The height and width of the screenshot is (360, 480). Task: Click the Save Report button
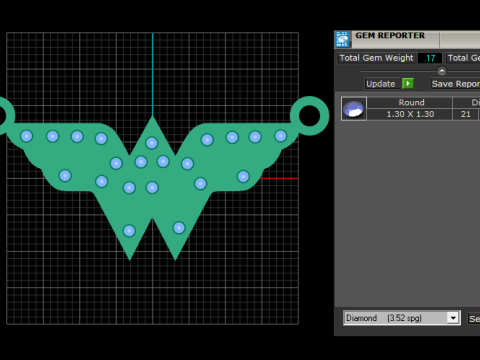coord(455,84)
